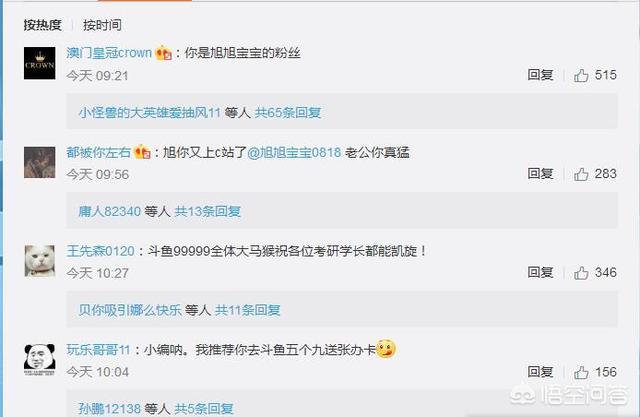Viewport: 640px width, 417px height.
Task: Expand 共5条回复 replies
Action: click(204, 408)
